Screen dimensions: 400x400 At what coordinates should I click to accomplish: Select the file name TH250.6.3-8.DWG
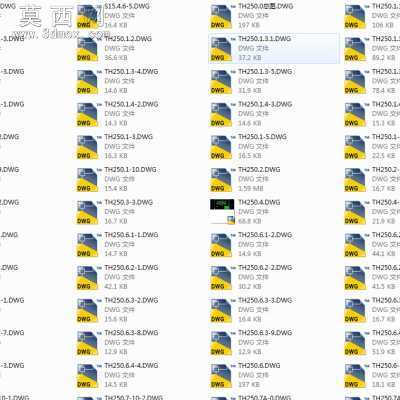[131, 333]
